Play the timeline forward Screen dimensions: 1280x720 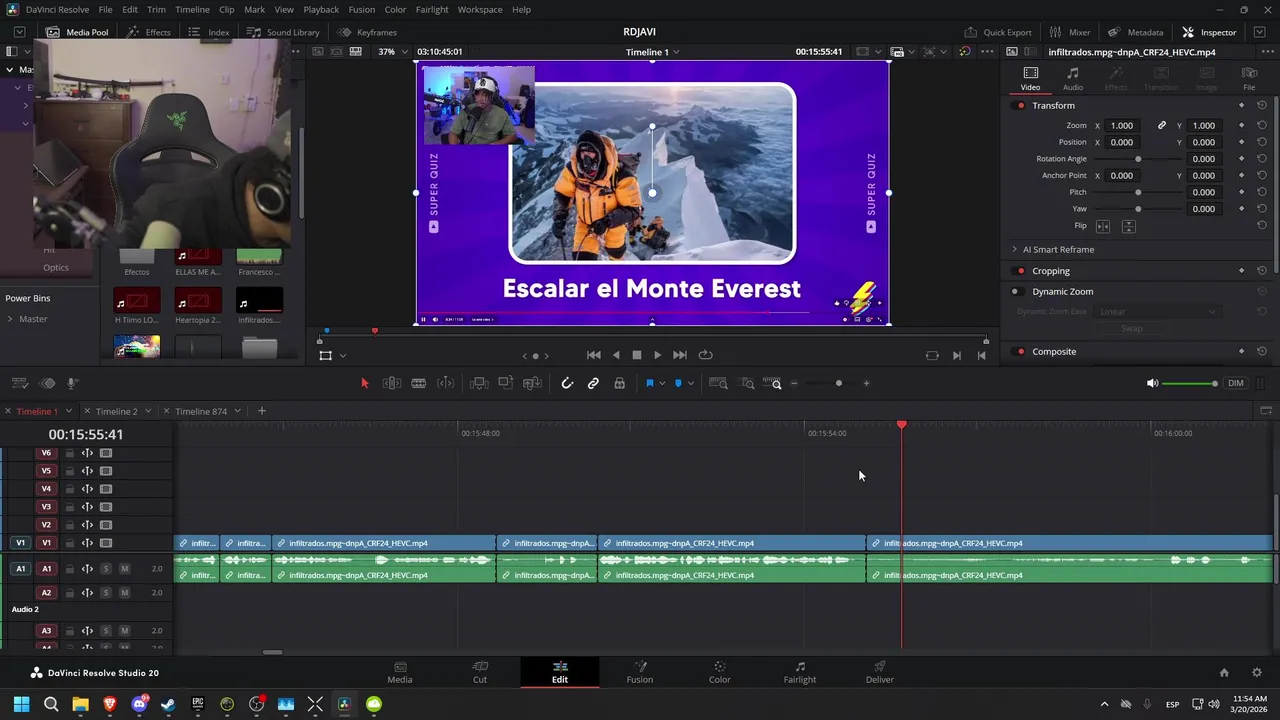click(x=657, y=355)
